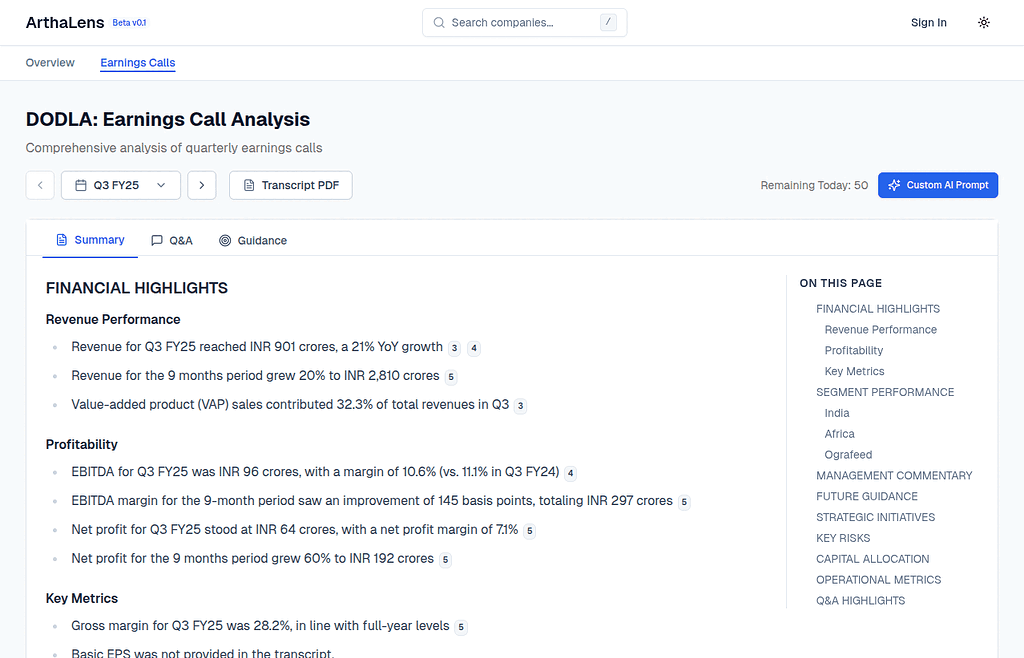
Task: Click citation 3 next to VAP sales
Action: 521,406
